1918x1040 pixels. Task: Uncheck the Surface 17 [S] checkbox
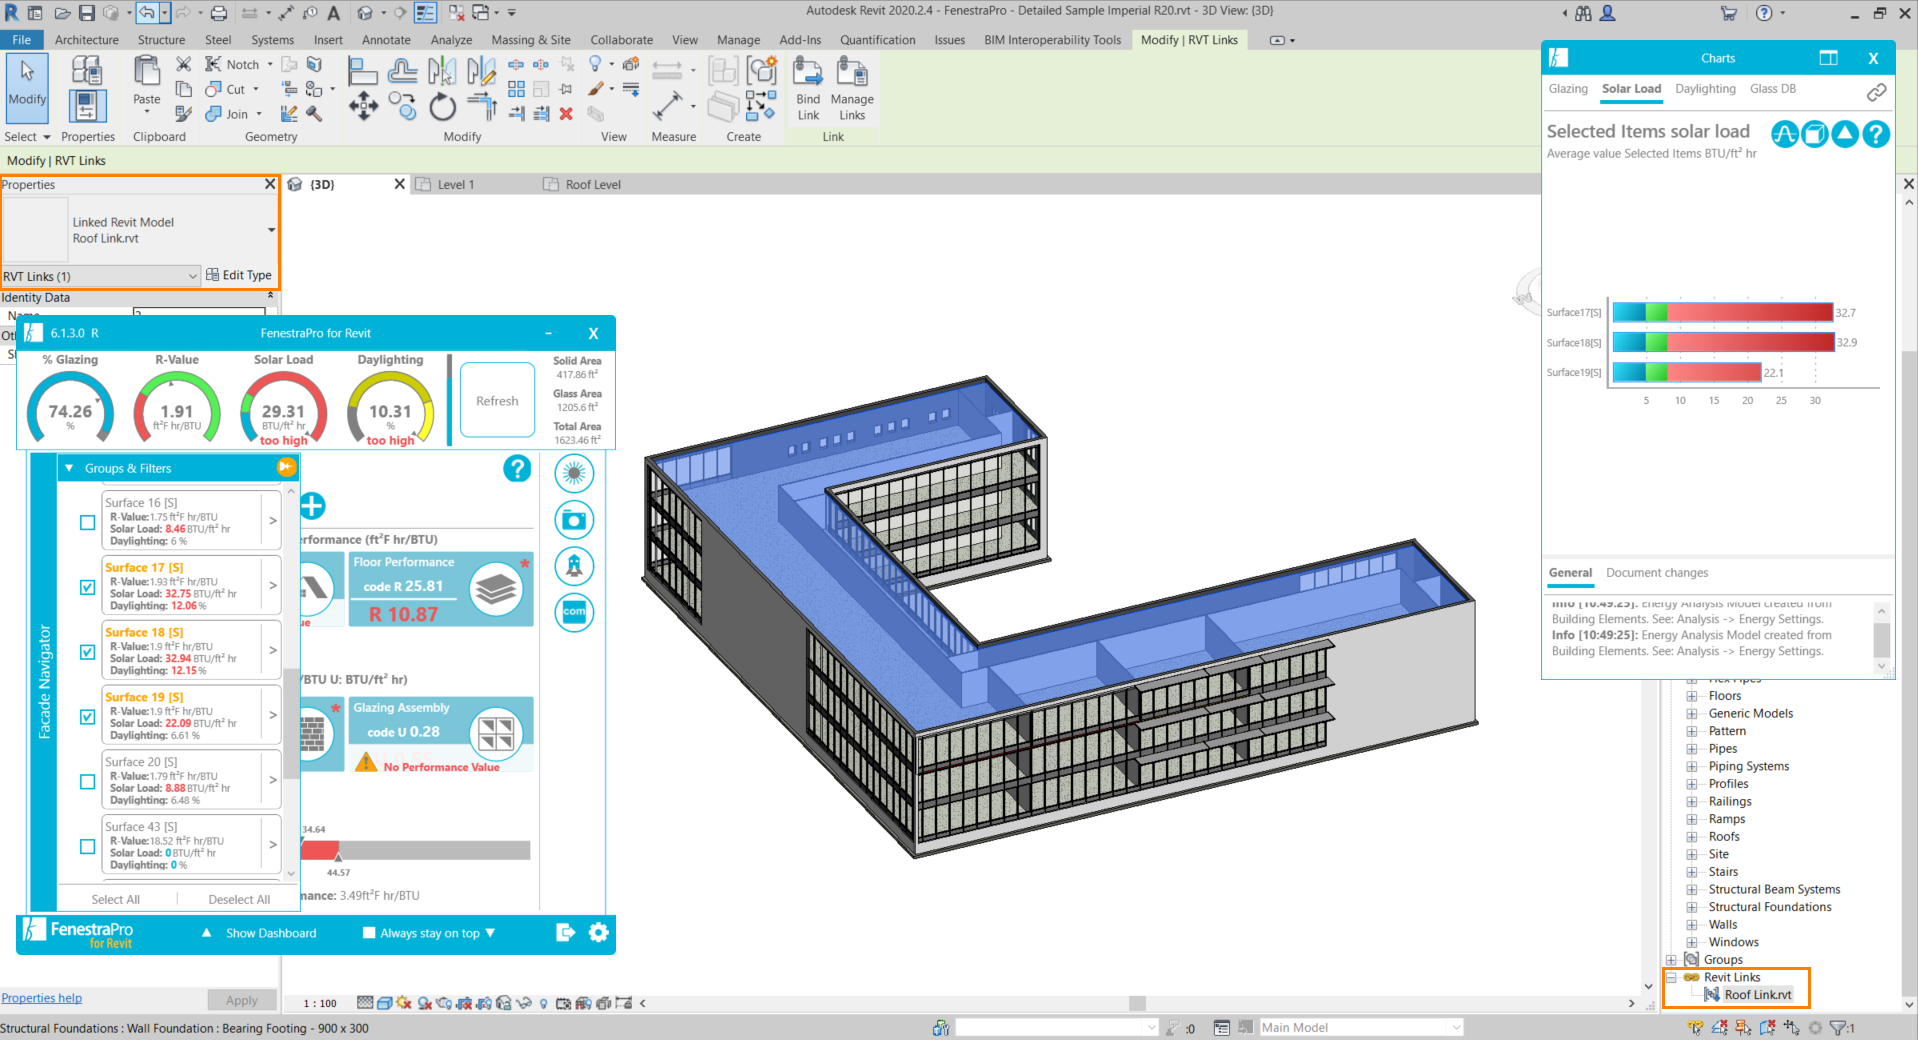pos(88,587)
